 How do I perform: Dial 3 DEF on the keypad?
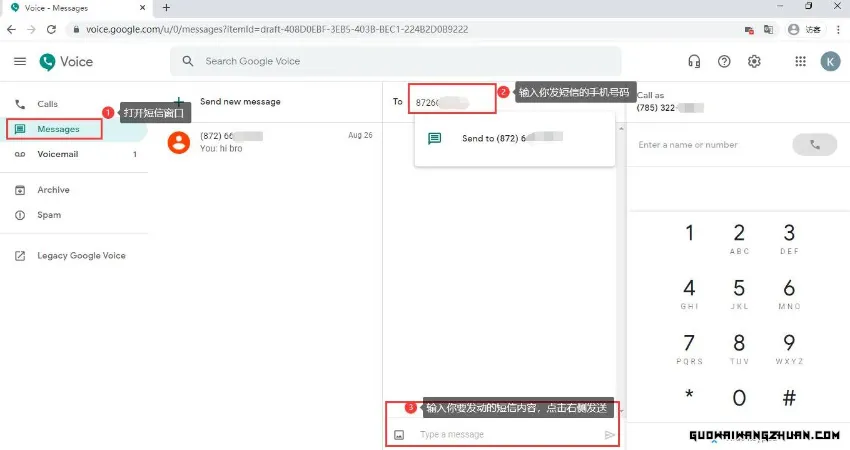tap(789, 237)
